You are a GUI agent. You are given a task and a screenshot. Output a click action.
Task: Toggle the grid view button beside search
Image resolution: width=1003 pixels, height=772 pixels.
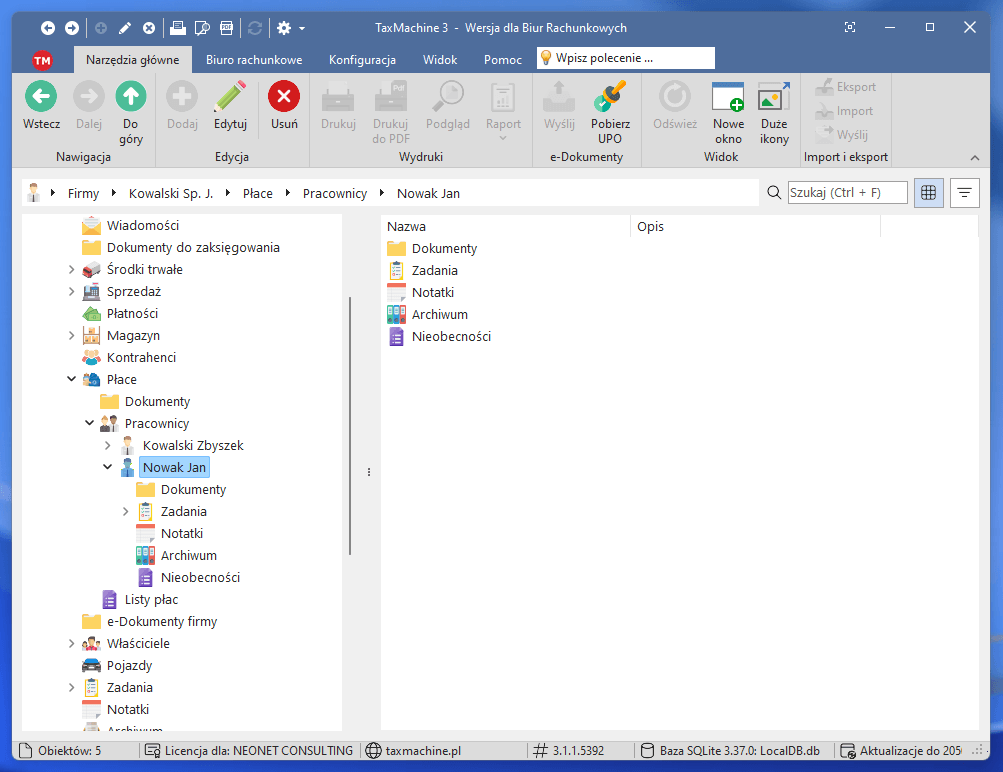pos(928,192)
